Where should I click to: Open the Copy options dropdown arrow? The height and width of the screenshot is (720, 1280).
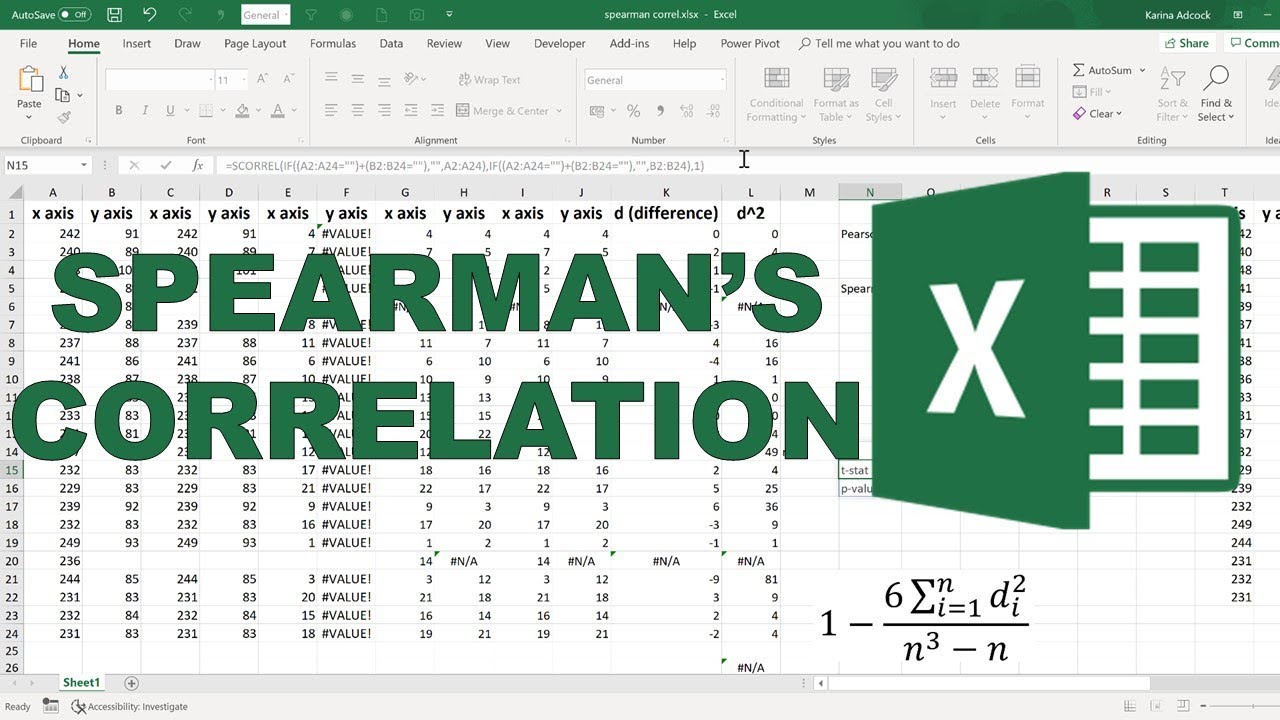pyautogui.click(x=79, y=95)
